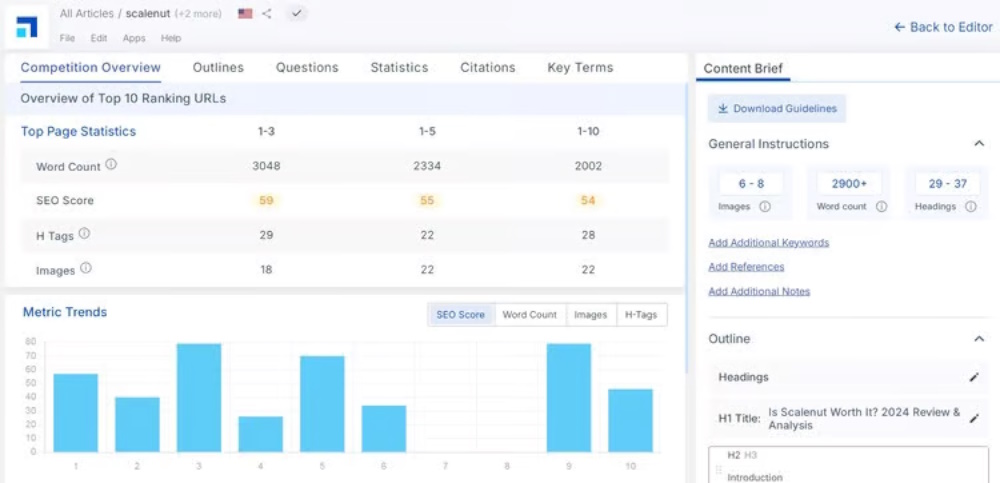Viewport: 1000px width, 483px height.
Task: Click the info icon beside Headings brief
Action: (971, 207)
